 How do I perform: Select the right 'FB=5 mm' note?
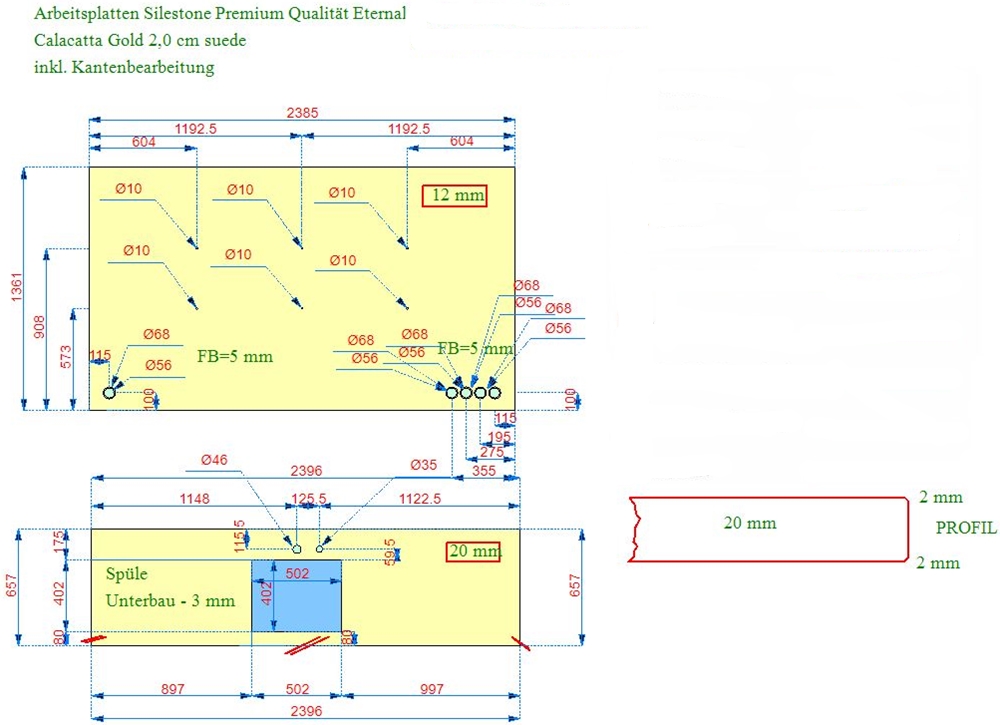point(476,348)
